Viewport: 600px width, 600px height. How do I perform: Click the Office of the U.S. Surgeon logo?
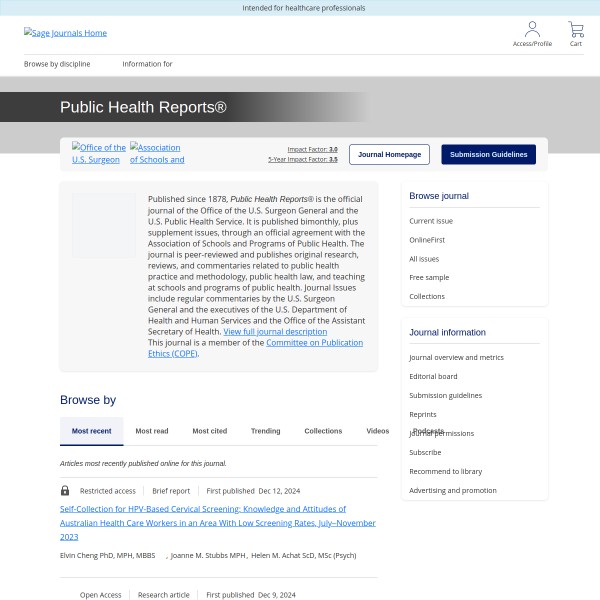pos(98,154)
